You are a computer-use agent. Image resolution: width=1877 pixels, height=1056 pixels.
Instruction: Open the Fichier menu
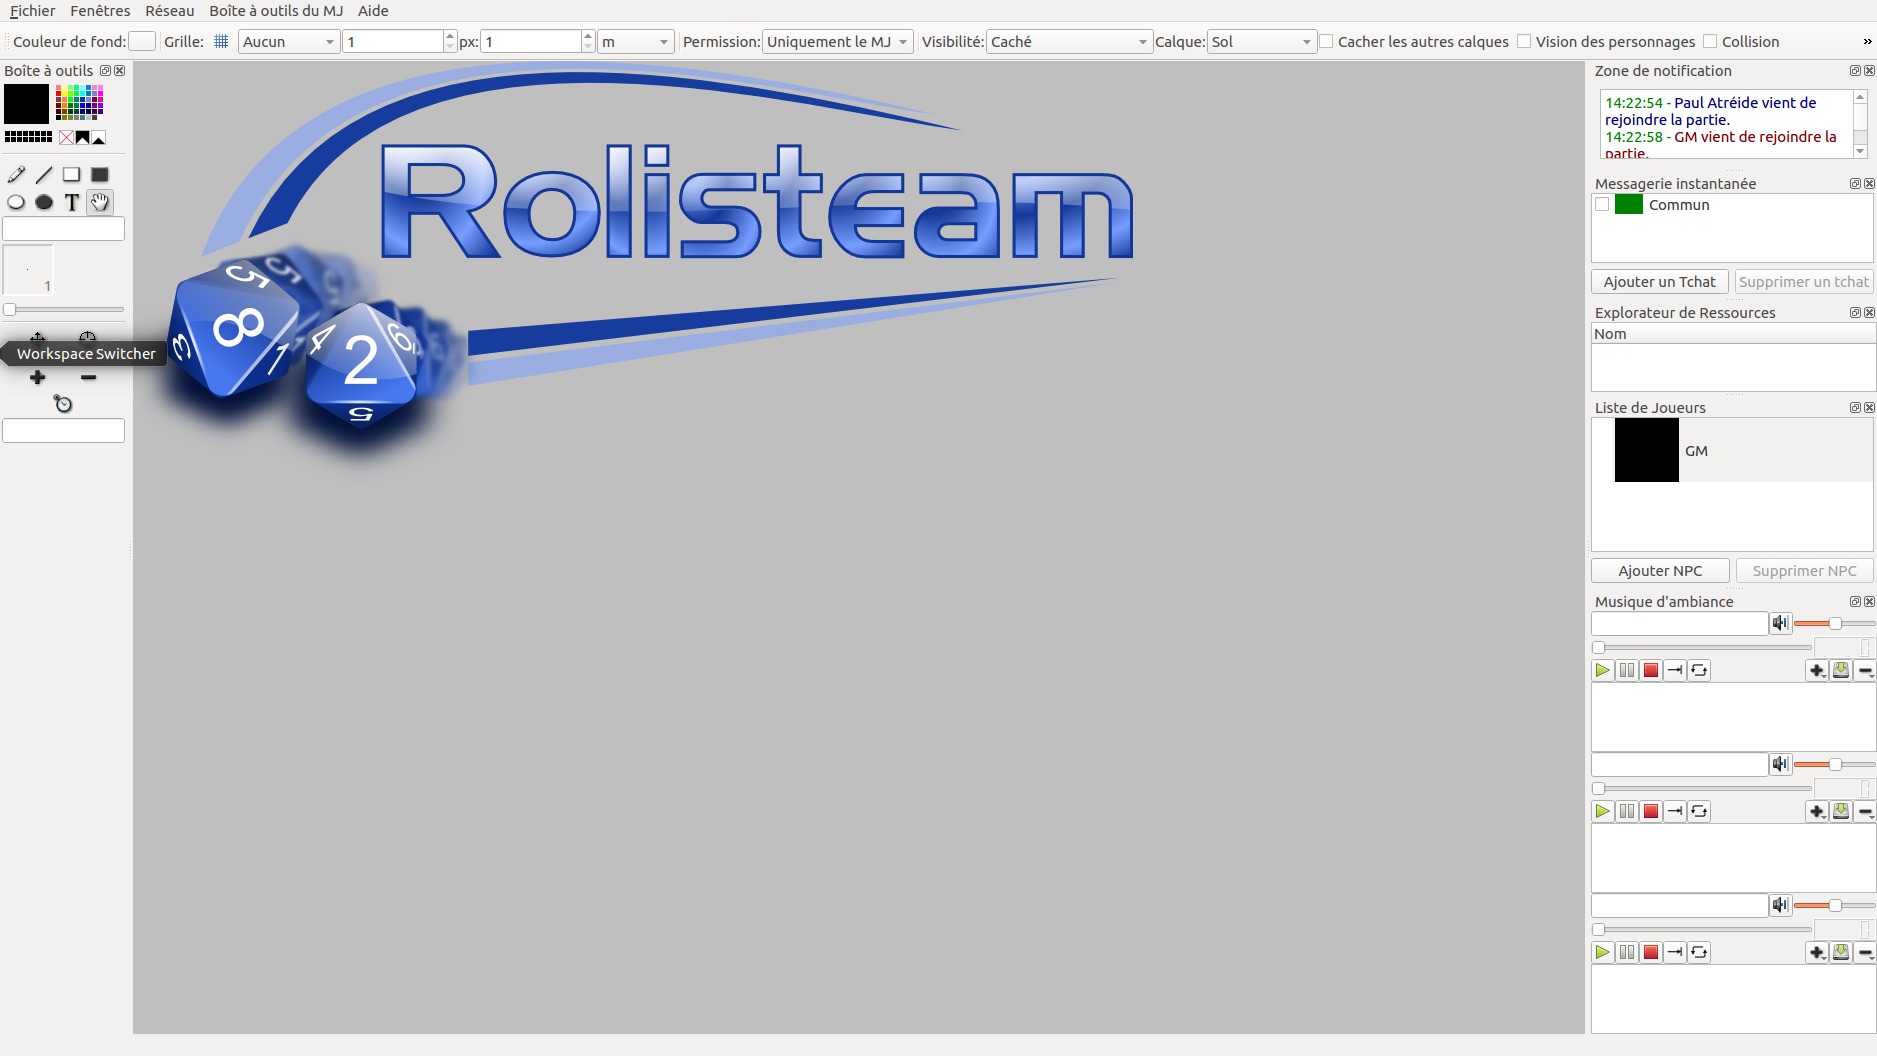coord(33,11)
